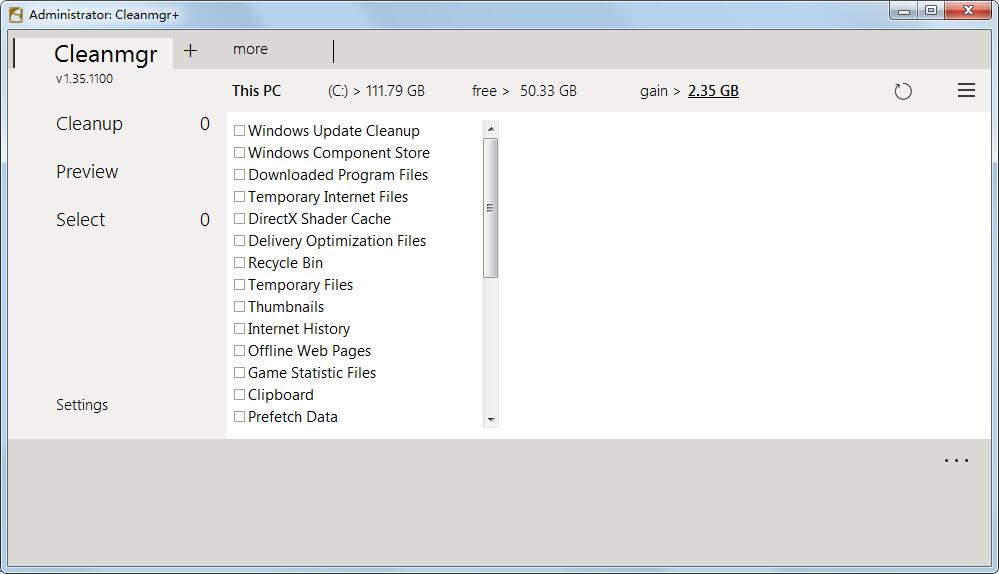Open the three-dots overflow menu
Screen dimensions: 999x574
pyautogui.click(x=956, y=461)
